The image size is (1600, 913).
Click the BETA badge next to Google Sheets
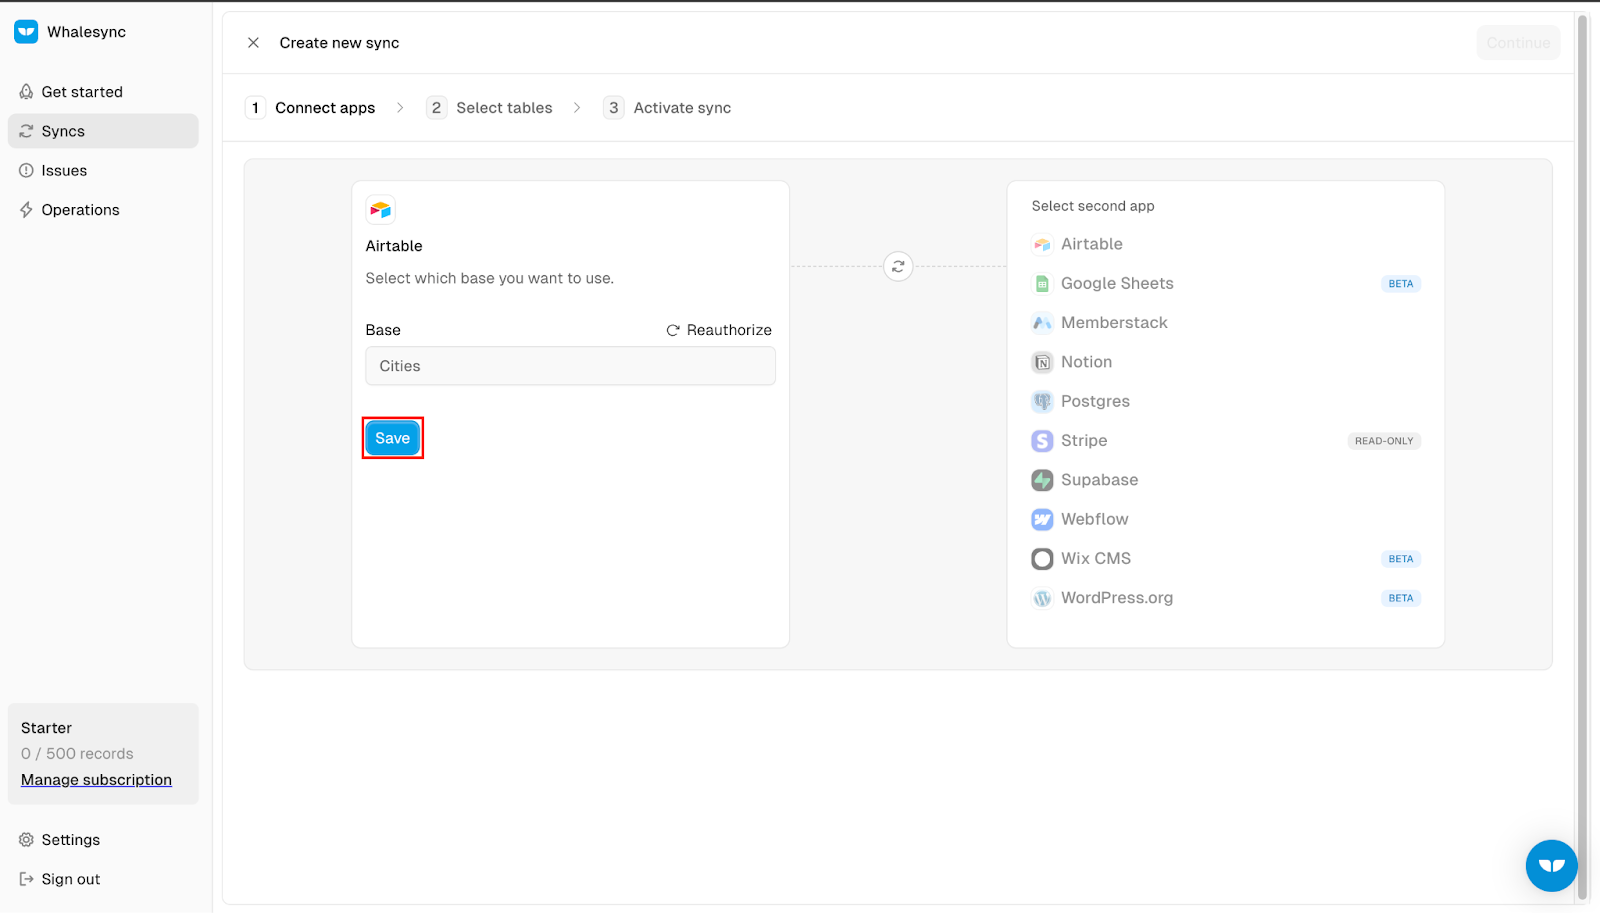click(1401, 284)
